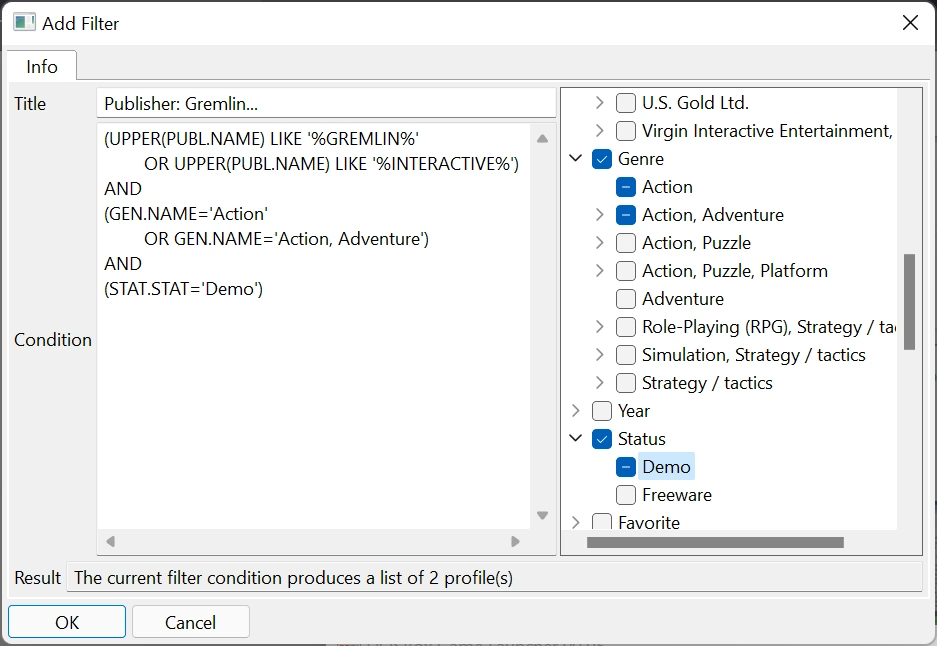The width and height of the screenshot is (937, 646).
Task: Click the condition box scroll-right arrow
Action: (516, 542)
